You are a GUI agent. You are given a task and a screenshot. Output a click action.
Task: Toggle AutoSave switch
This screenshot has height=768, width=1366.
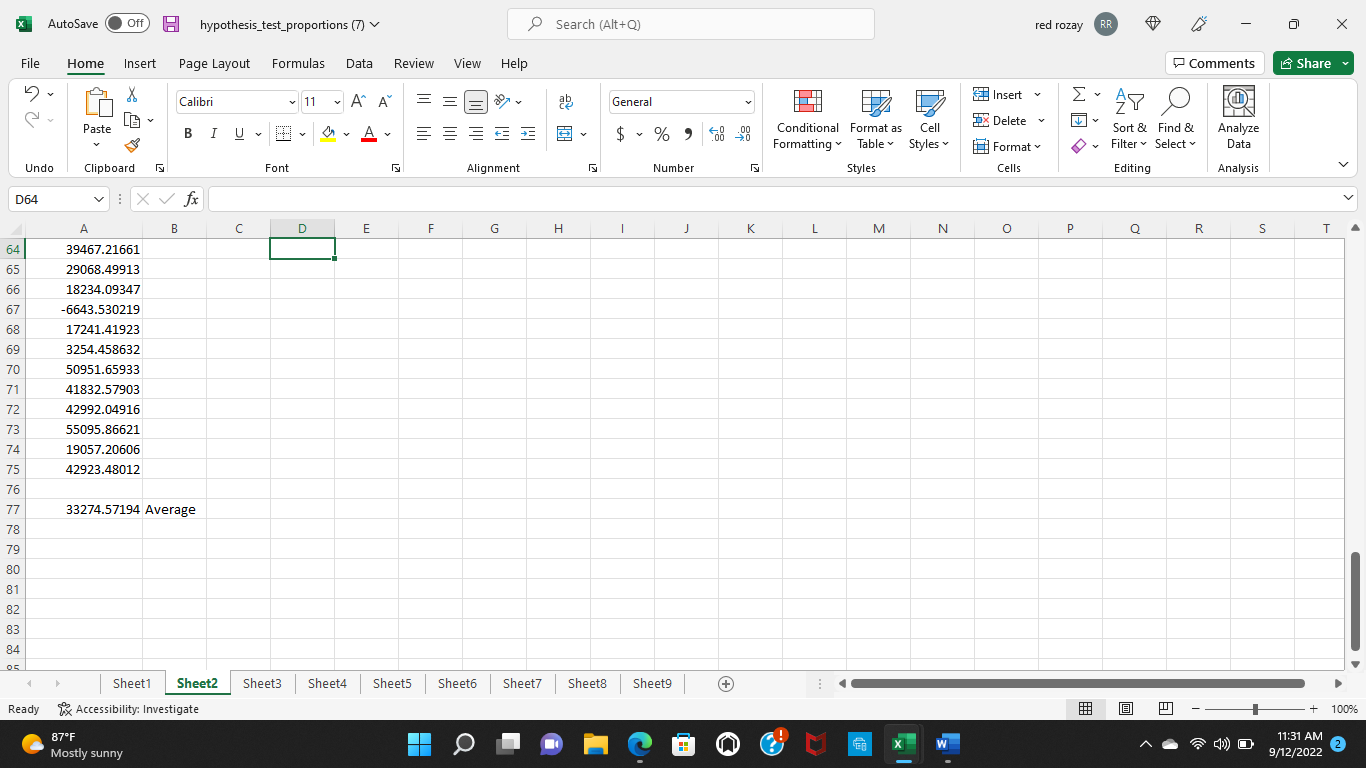pos(127,24)
